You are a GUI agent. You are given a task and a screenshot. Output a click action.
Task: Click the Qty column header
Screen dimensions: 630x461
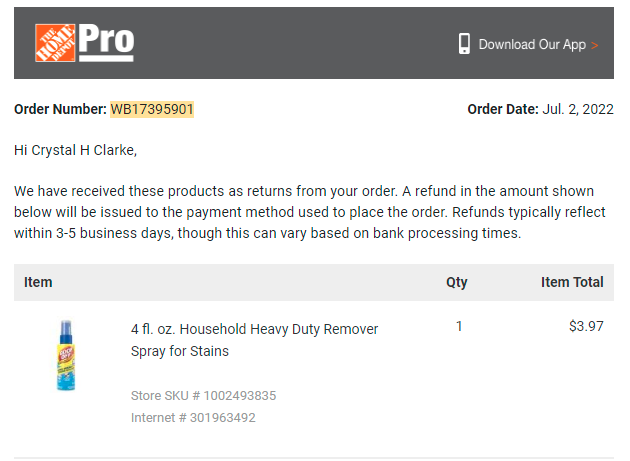(457, 282)
